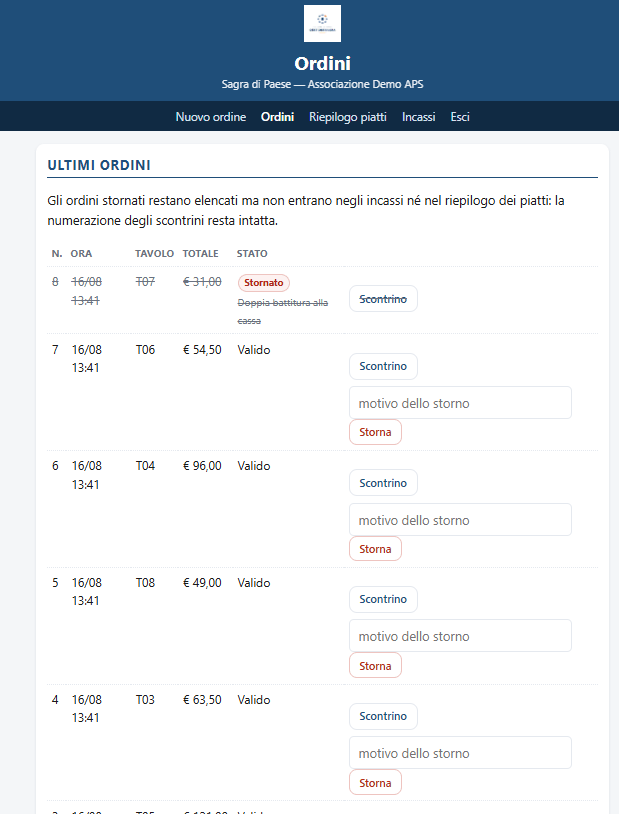Open the Nuovo ordine page
The width and height of the screenshot is (619, 814).
[x=211, y=117]
